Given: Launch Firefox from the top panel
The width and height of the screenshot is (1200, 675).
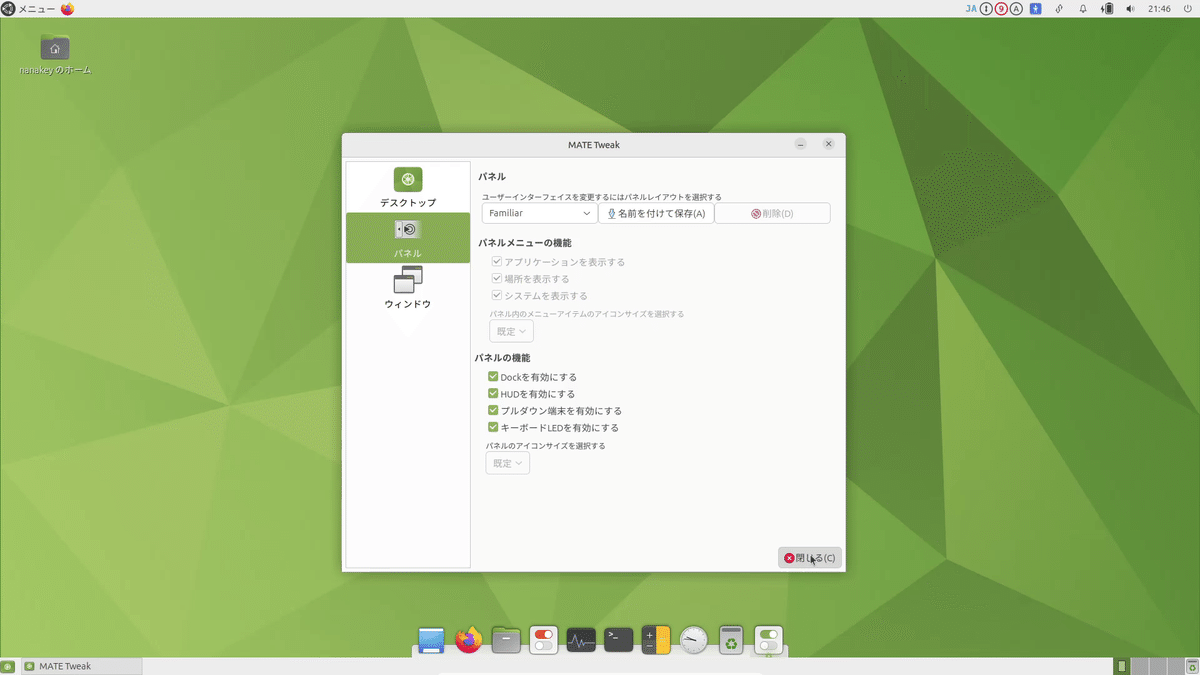Looking at the screenshot, I should (x=68, y=9).
